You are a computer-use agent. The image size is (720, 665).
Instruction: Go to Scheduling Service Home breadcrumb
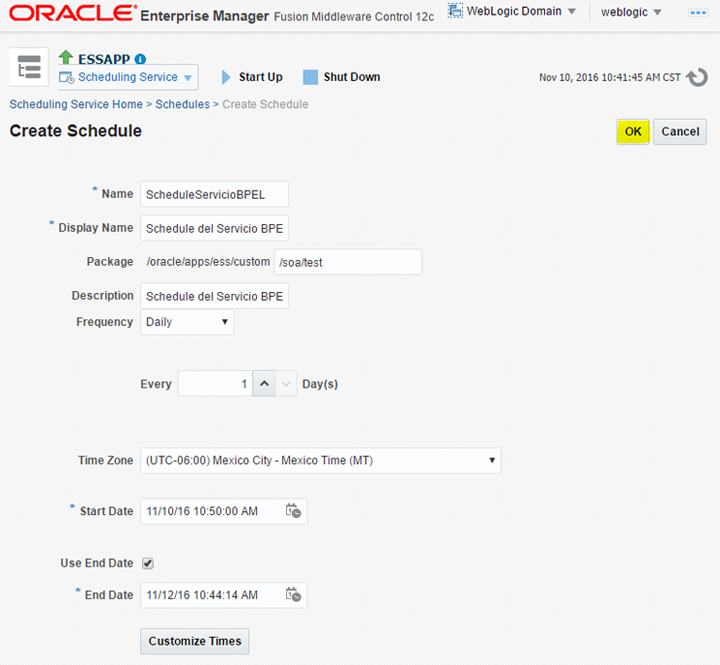76,104
